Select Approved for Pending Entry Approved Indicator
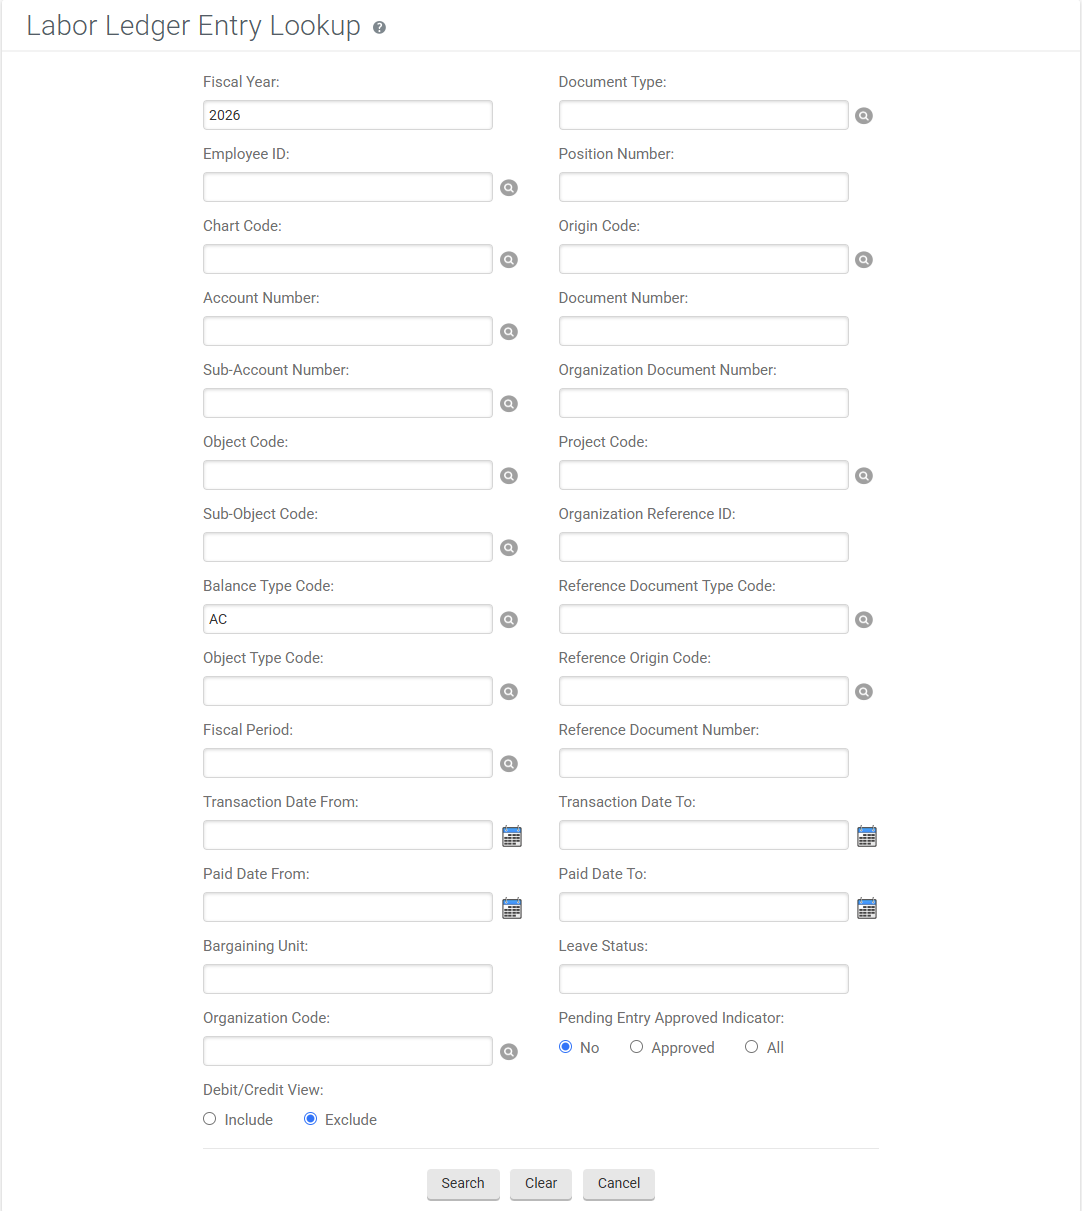Viewport: 1082px width, 1211px height. [x=636, y=1047]
